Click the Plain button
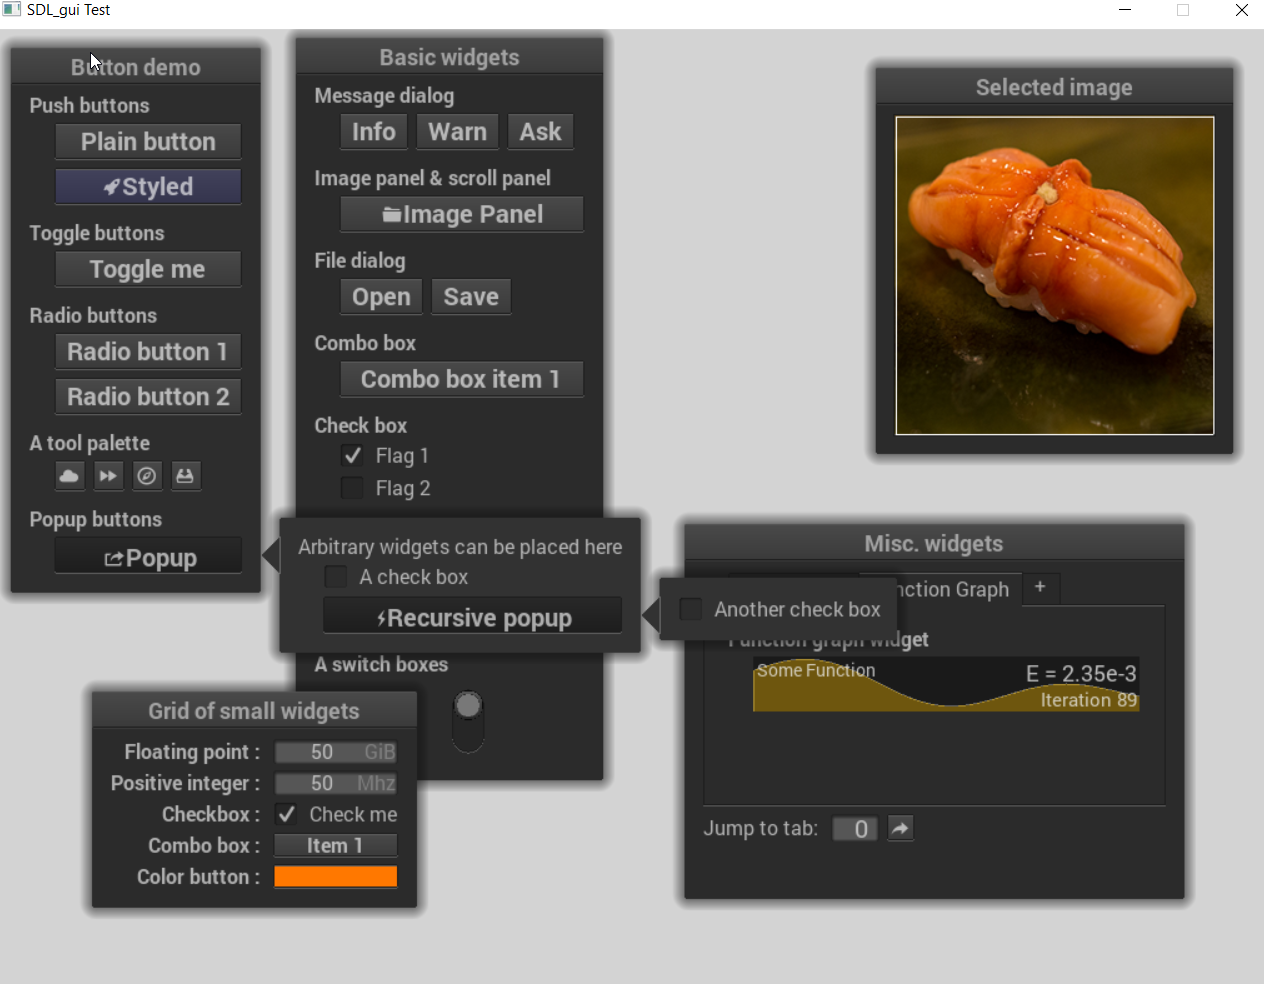 click(x=148, y=141)
